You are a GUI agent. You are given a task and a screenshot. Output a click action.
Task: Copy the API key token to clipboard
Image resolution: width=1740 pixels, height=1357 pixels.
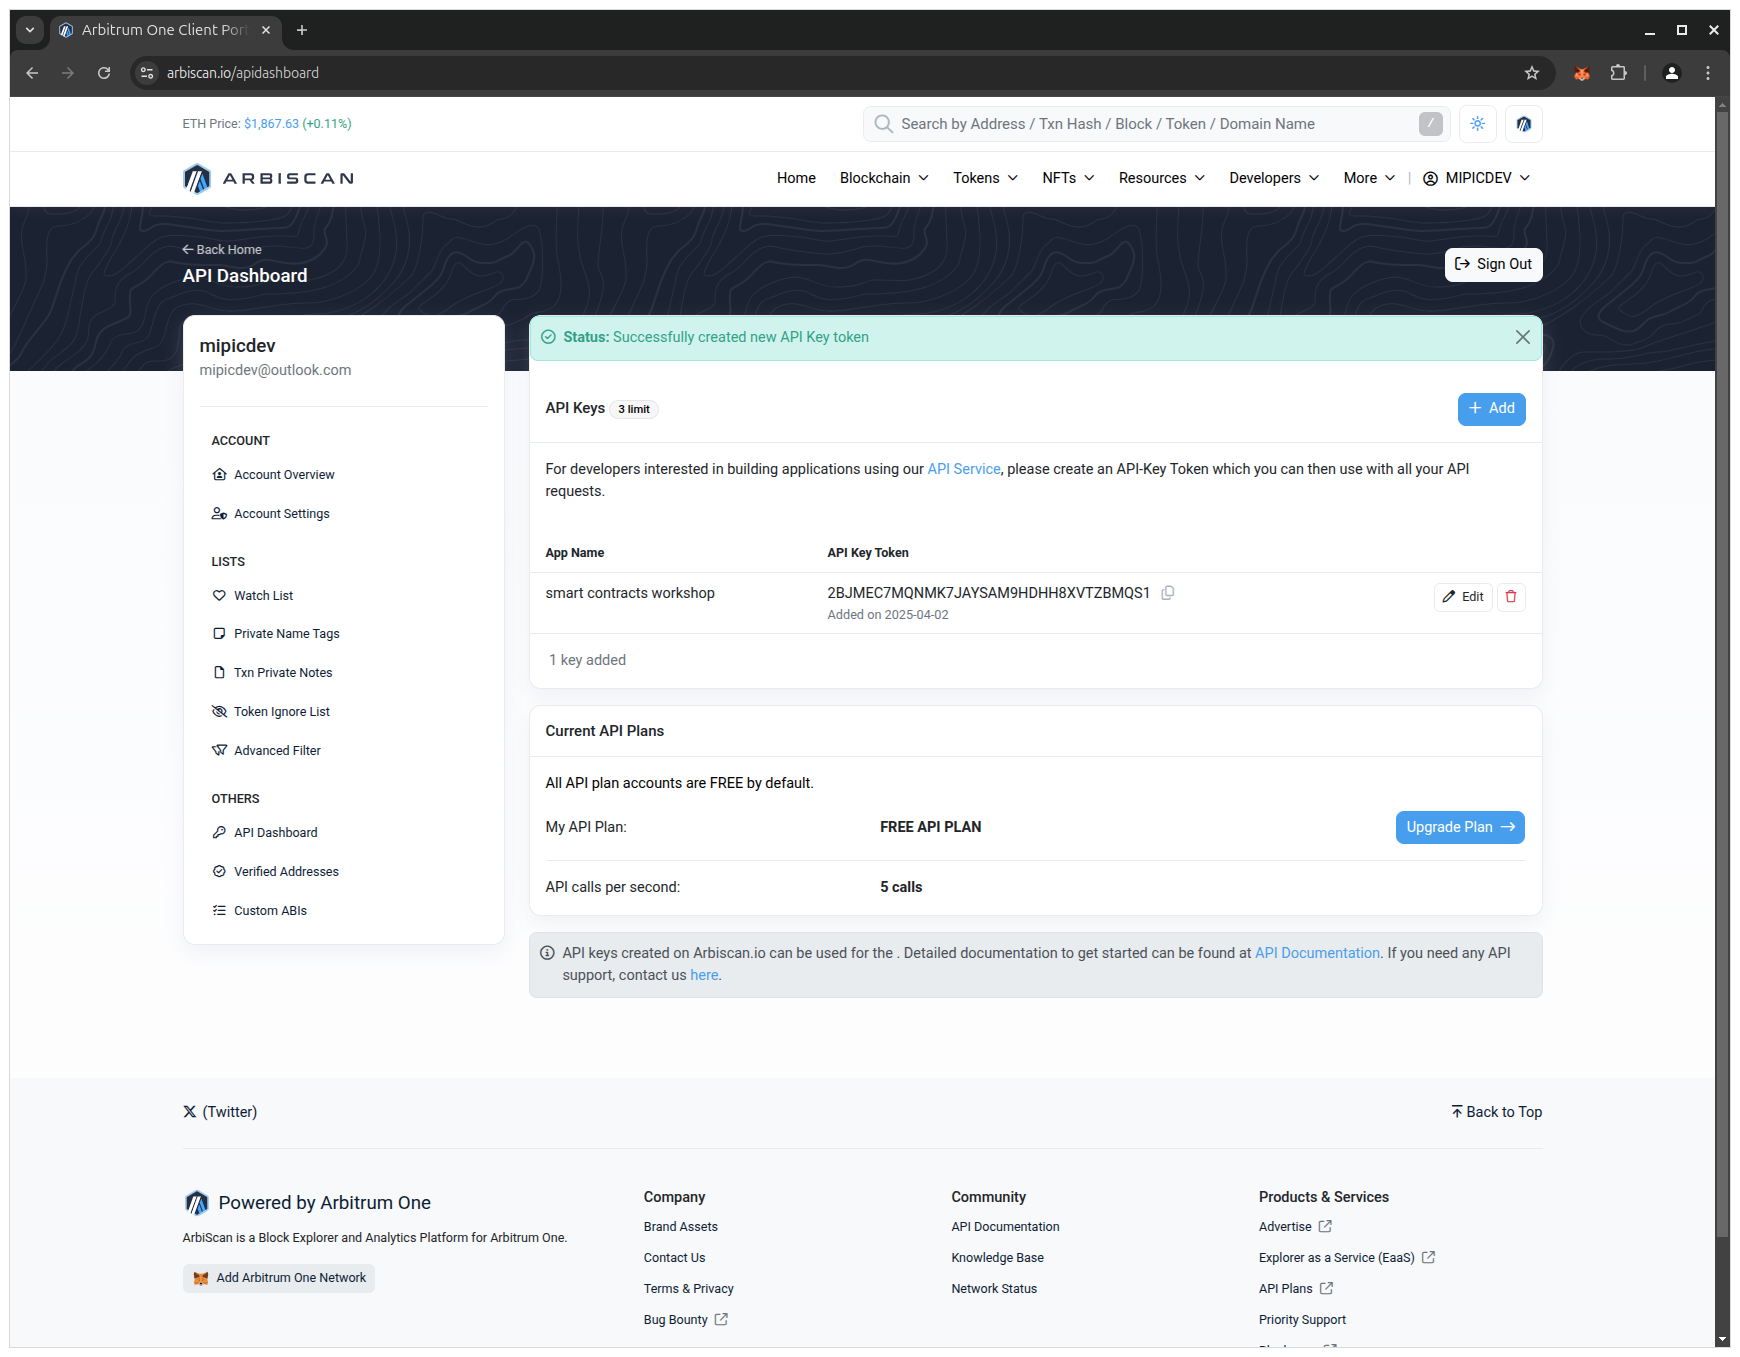pos(1167,593)
